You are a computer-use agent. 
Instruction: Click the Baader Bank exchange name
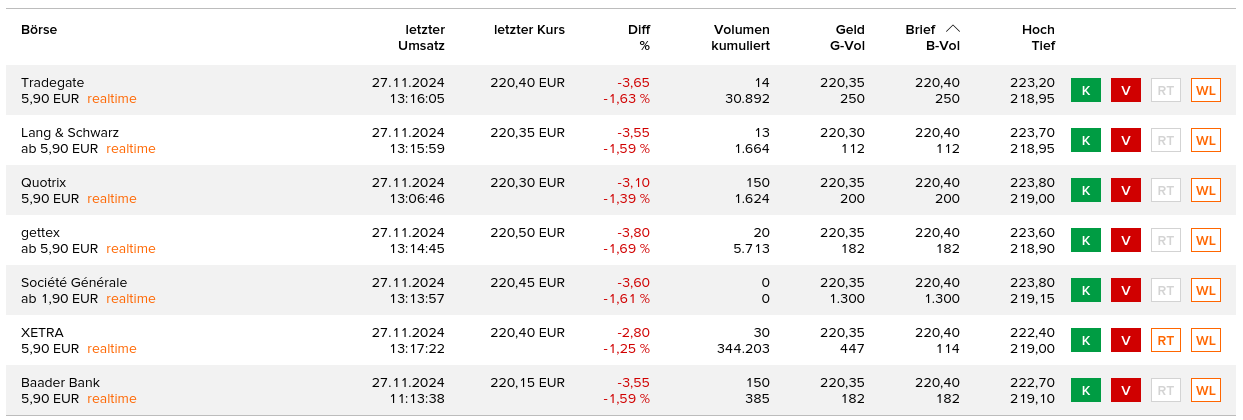pos(60,383)
